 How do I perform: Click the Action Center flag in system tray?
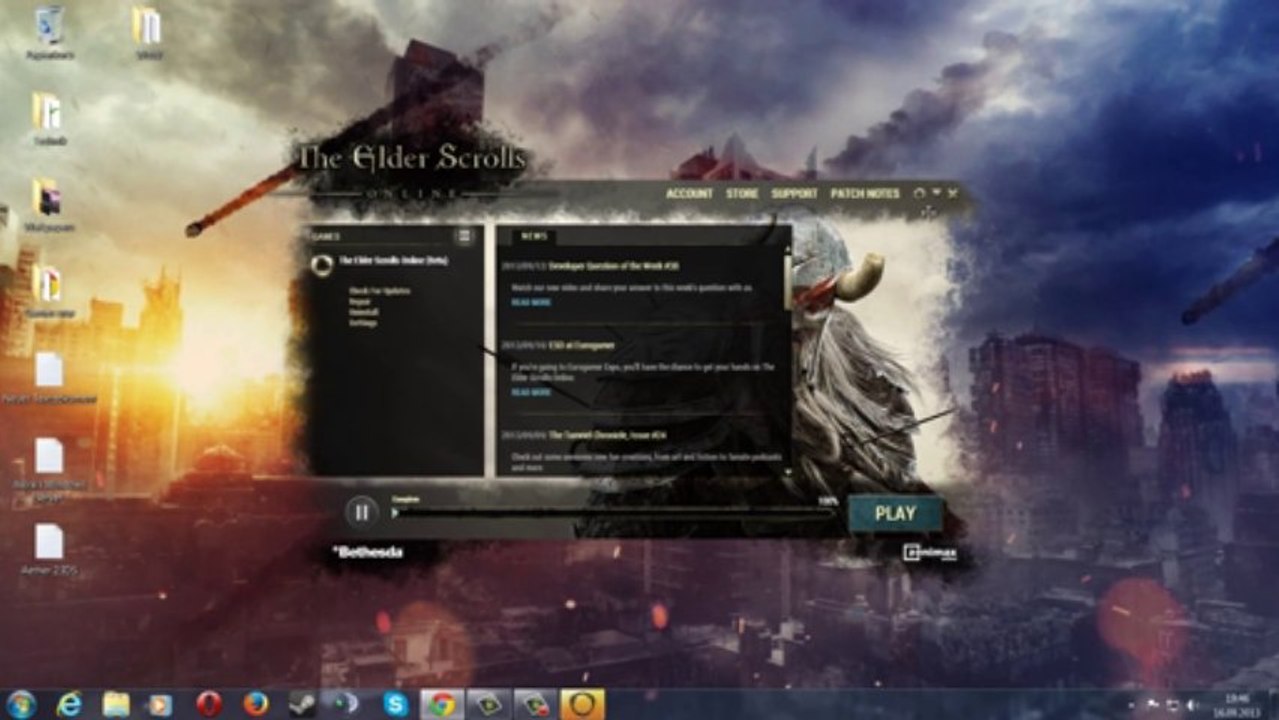[1155, 705]
